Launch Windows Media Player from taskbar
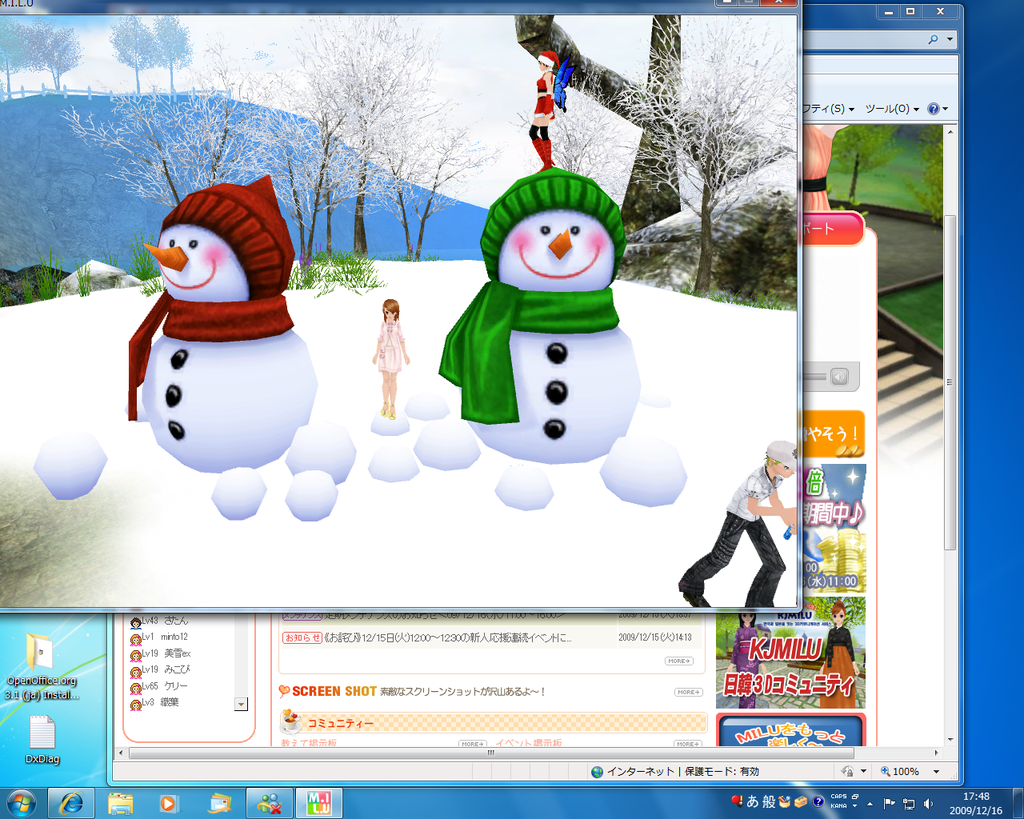Viewport: 1024px width, 819px height. (x=169, y=803)
